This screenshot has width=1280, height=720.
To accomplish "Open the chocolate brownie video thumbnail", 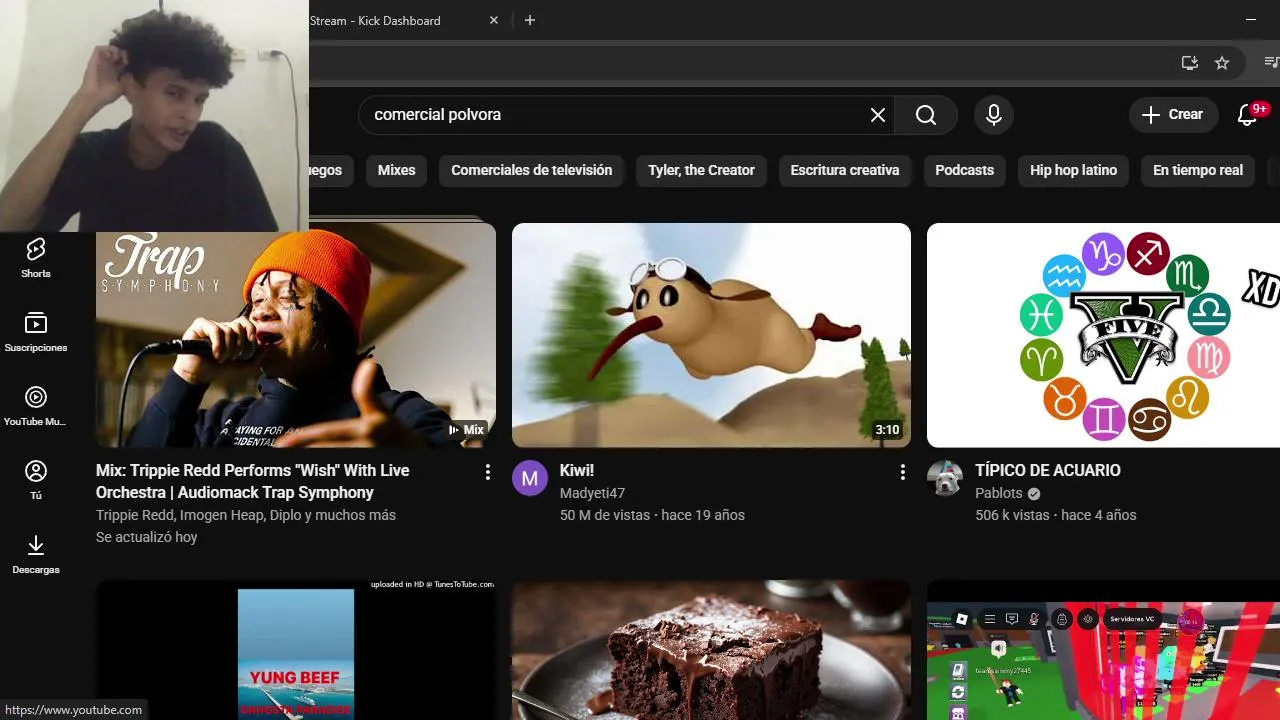I will (711, 650).
